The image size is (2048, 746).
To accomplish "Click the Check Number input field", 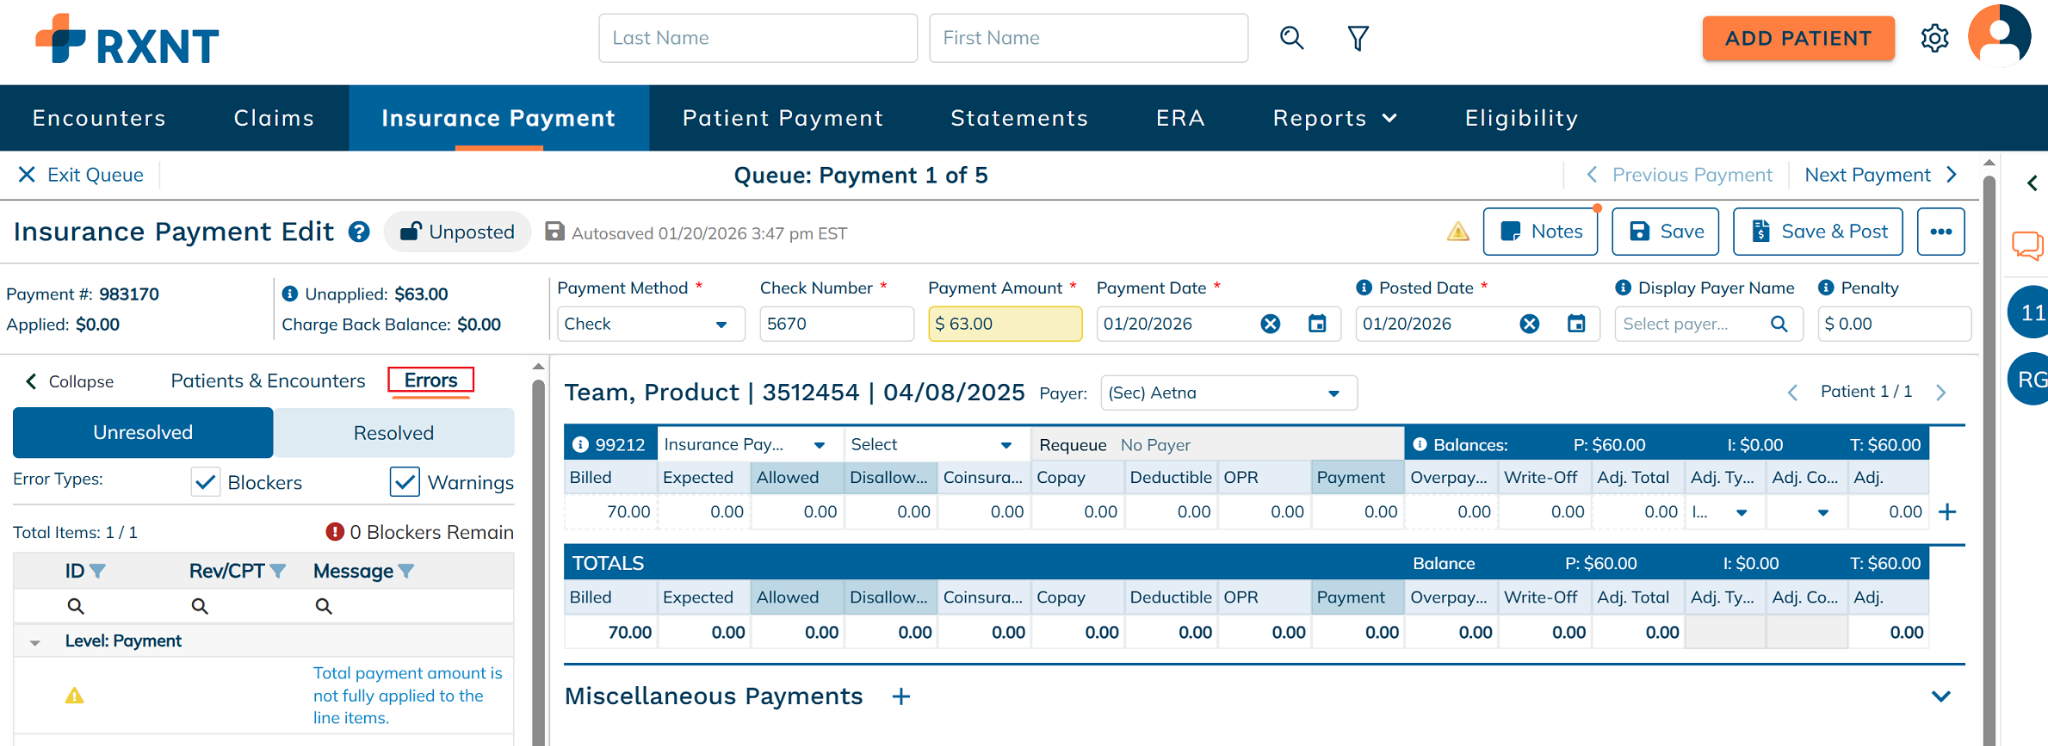I will pyautogui.click(x=836, y=324).
